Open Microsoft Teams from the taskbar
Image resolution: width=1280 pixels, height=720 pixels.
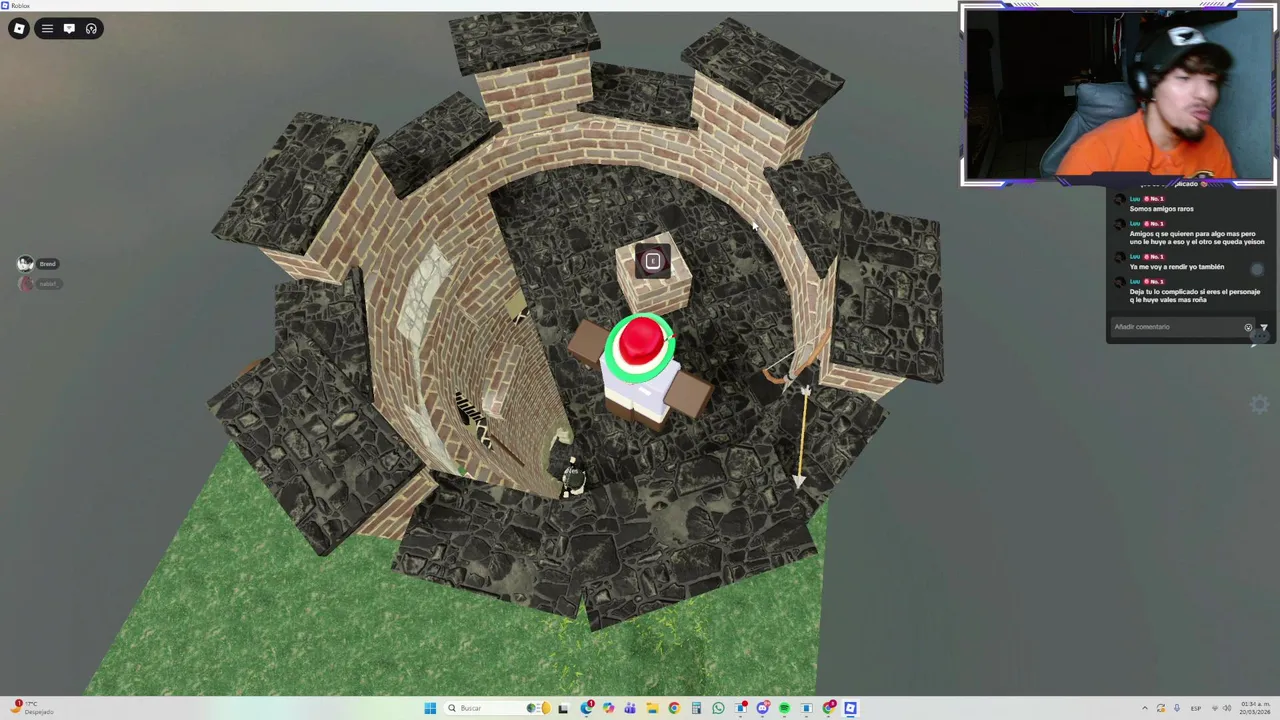pyautogui.click(x=630, y=708)
